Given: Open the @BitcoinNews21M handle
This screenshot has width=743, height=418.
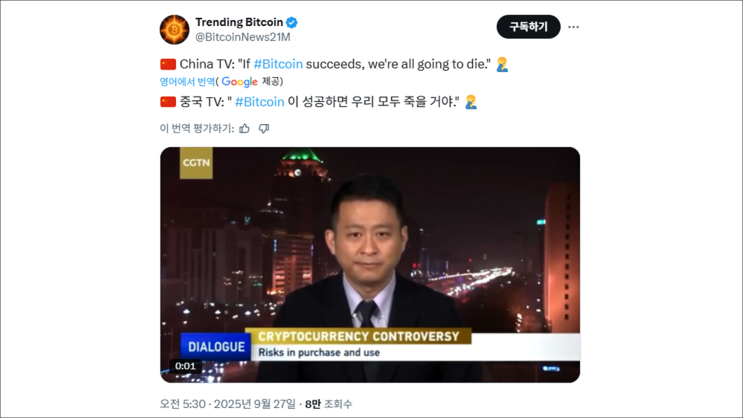Looking at the screenshot, I should pos(243,37).
